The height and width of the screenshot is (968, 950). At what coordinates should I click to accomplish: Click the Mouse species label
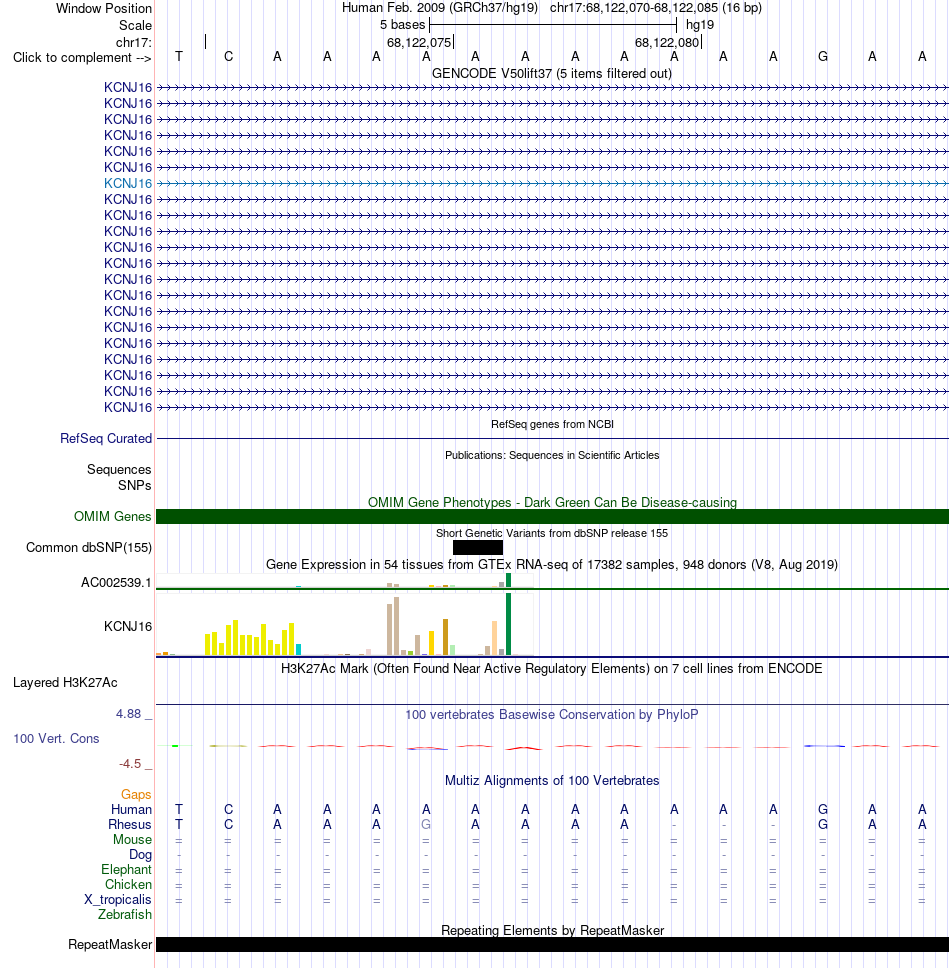click(132, 840)
